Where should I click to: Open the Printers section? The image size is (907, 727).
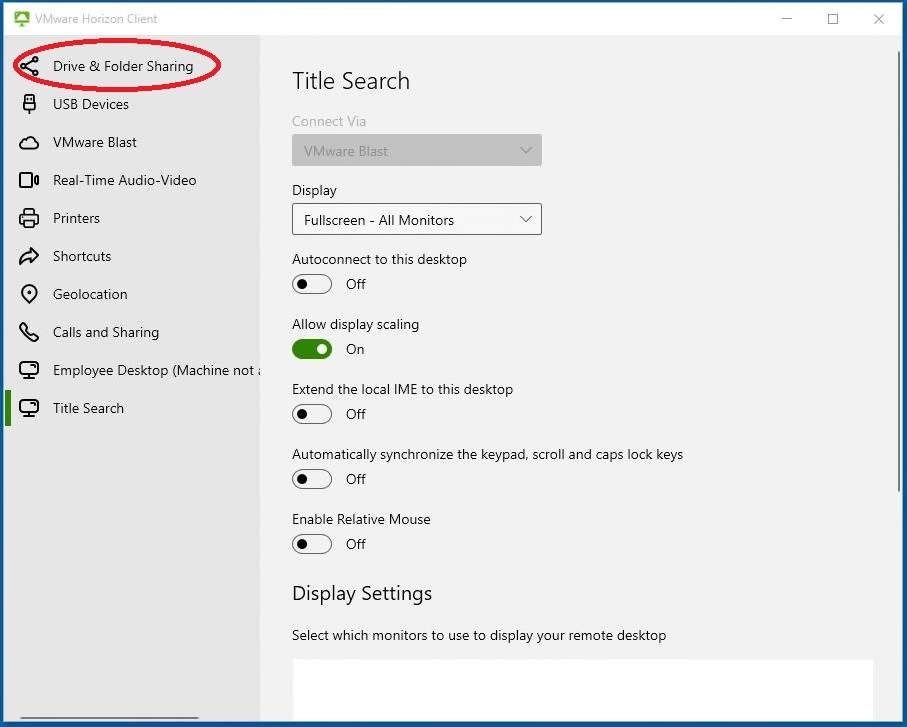click(132, 218)
